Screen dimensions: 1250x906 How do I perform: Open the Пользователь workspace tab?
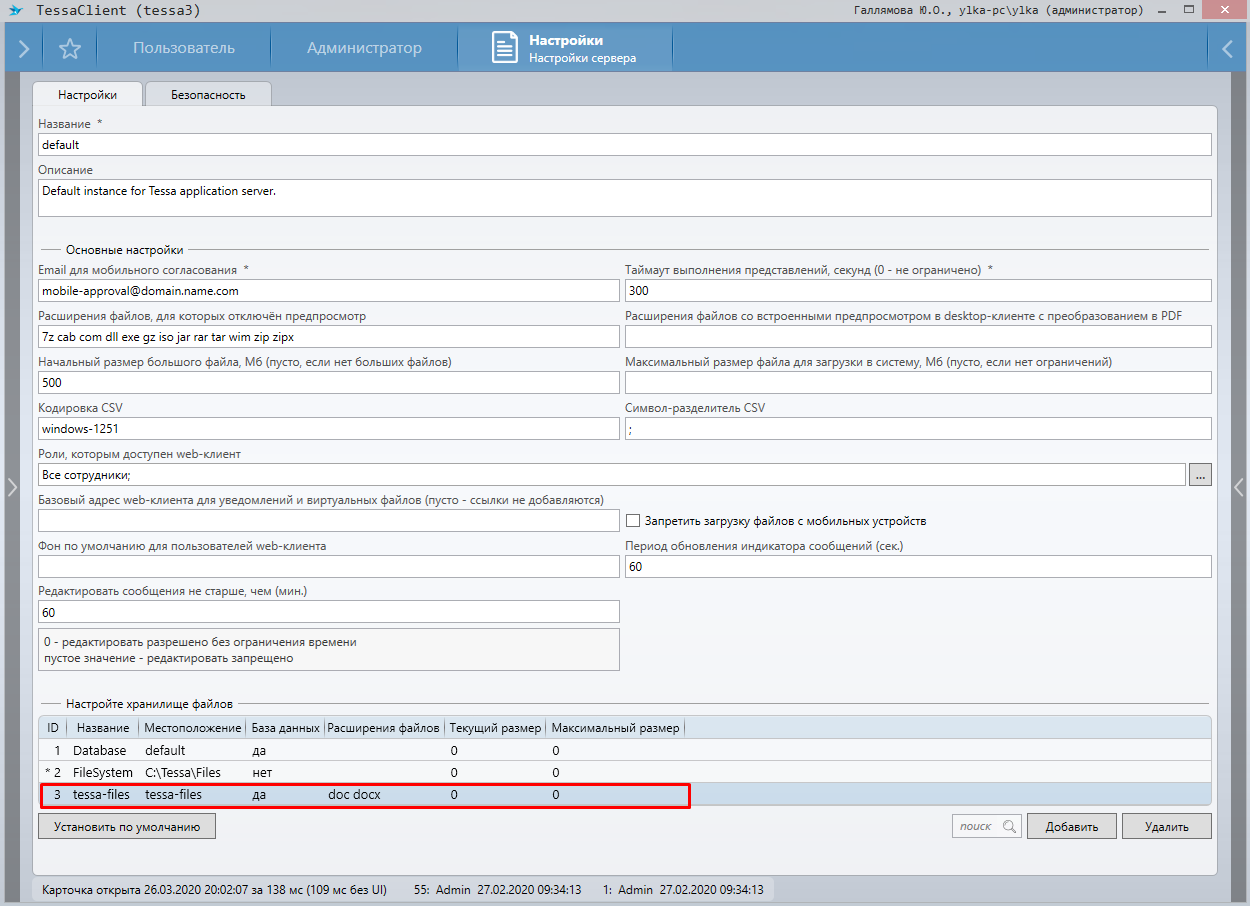(x=184, y=48)
